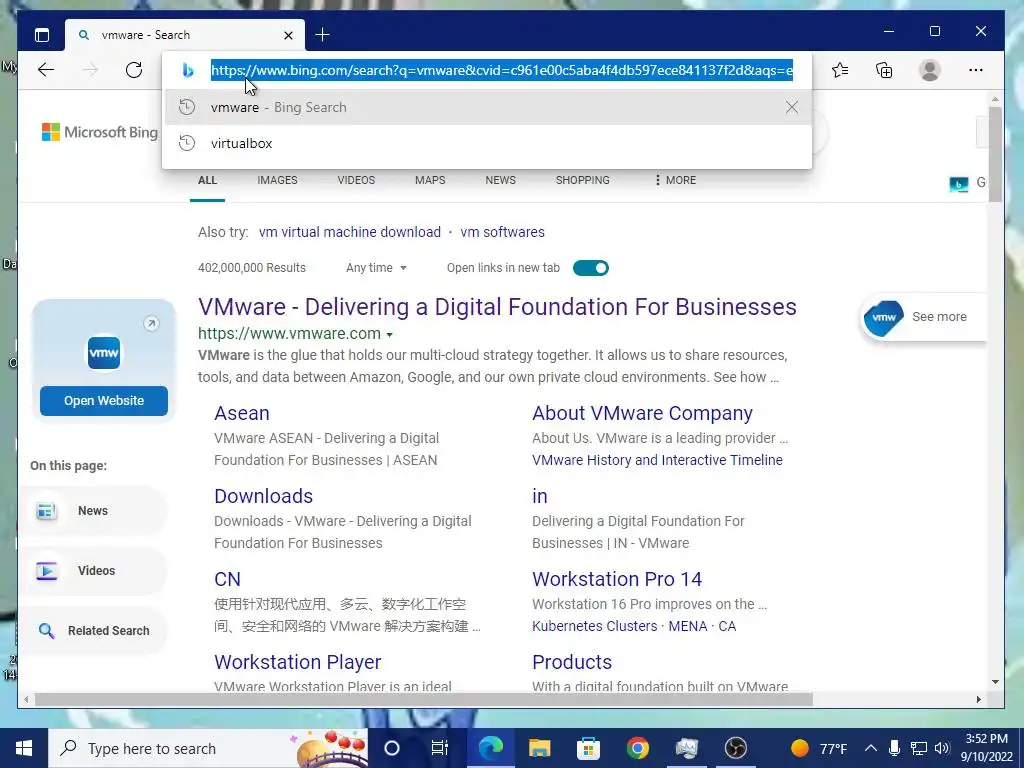Toggle Open links in new tab switch

590,268
